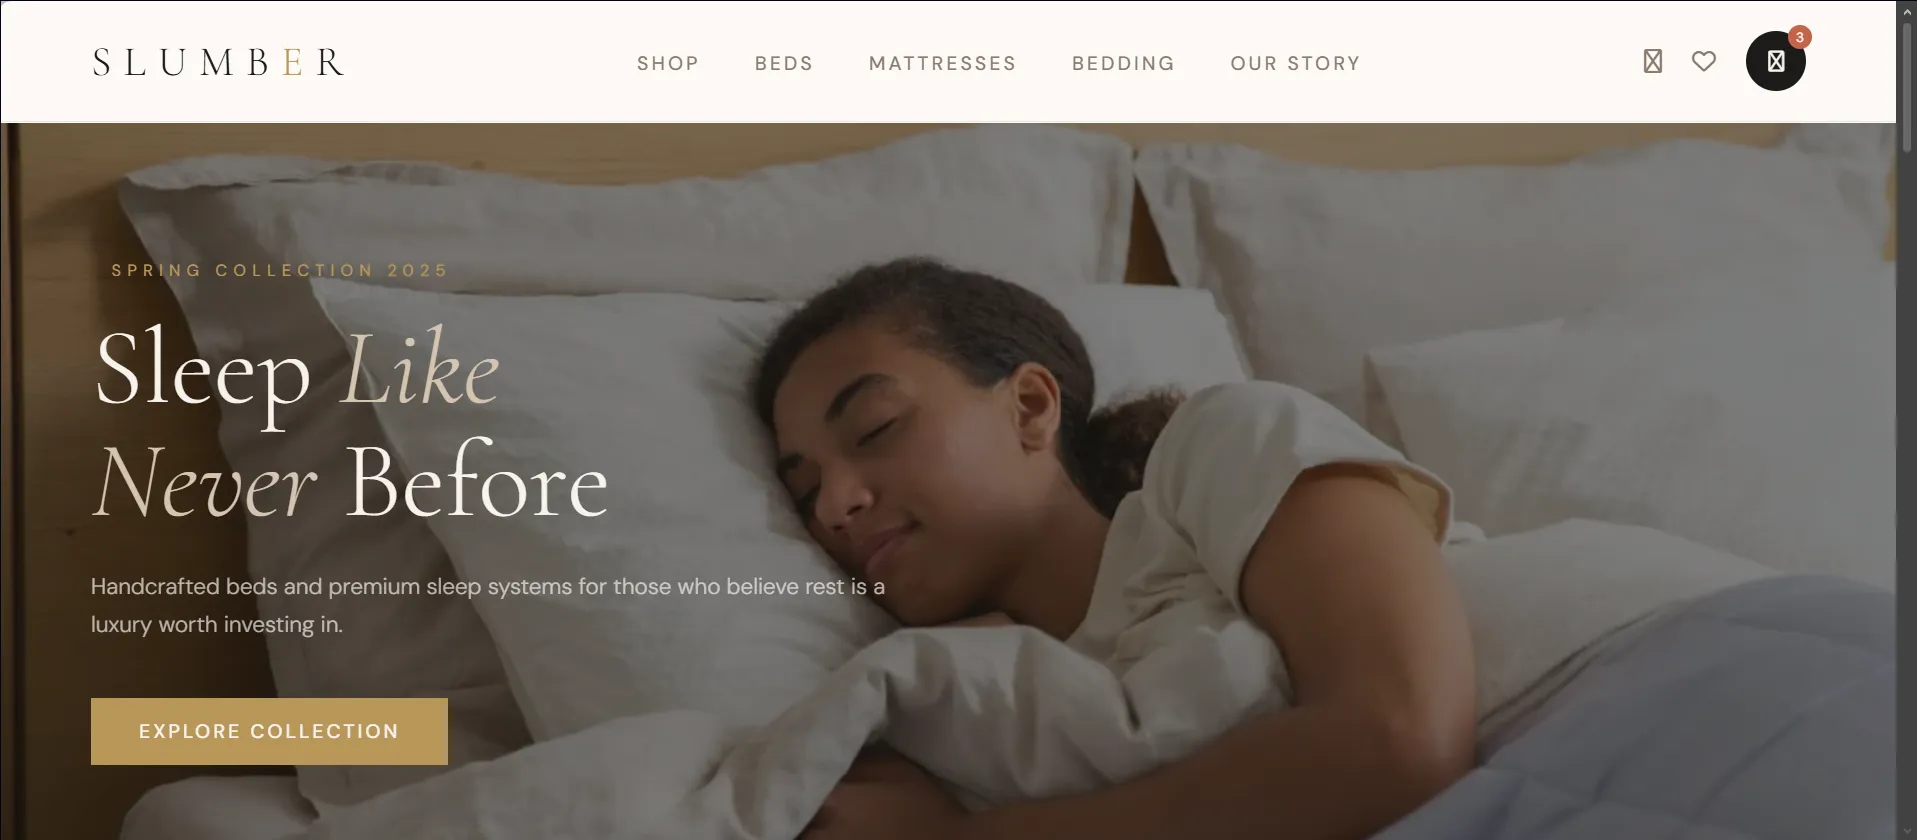
Task: Click the golden letter E in the logo
Action: pos(293,62)
